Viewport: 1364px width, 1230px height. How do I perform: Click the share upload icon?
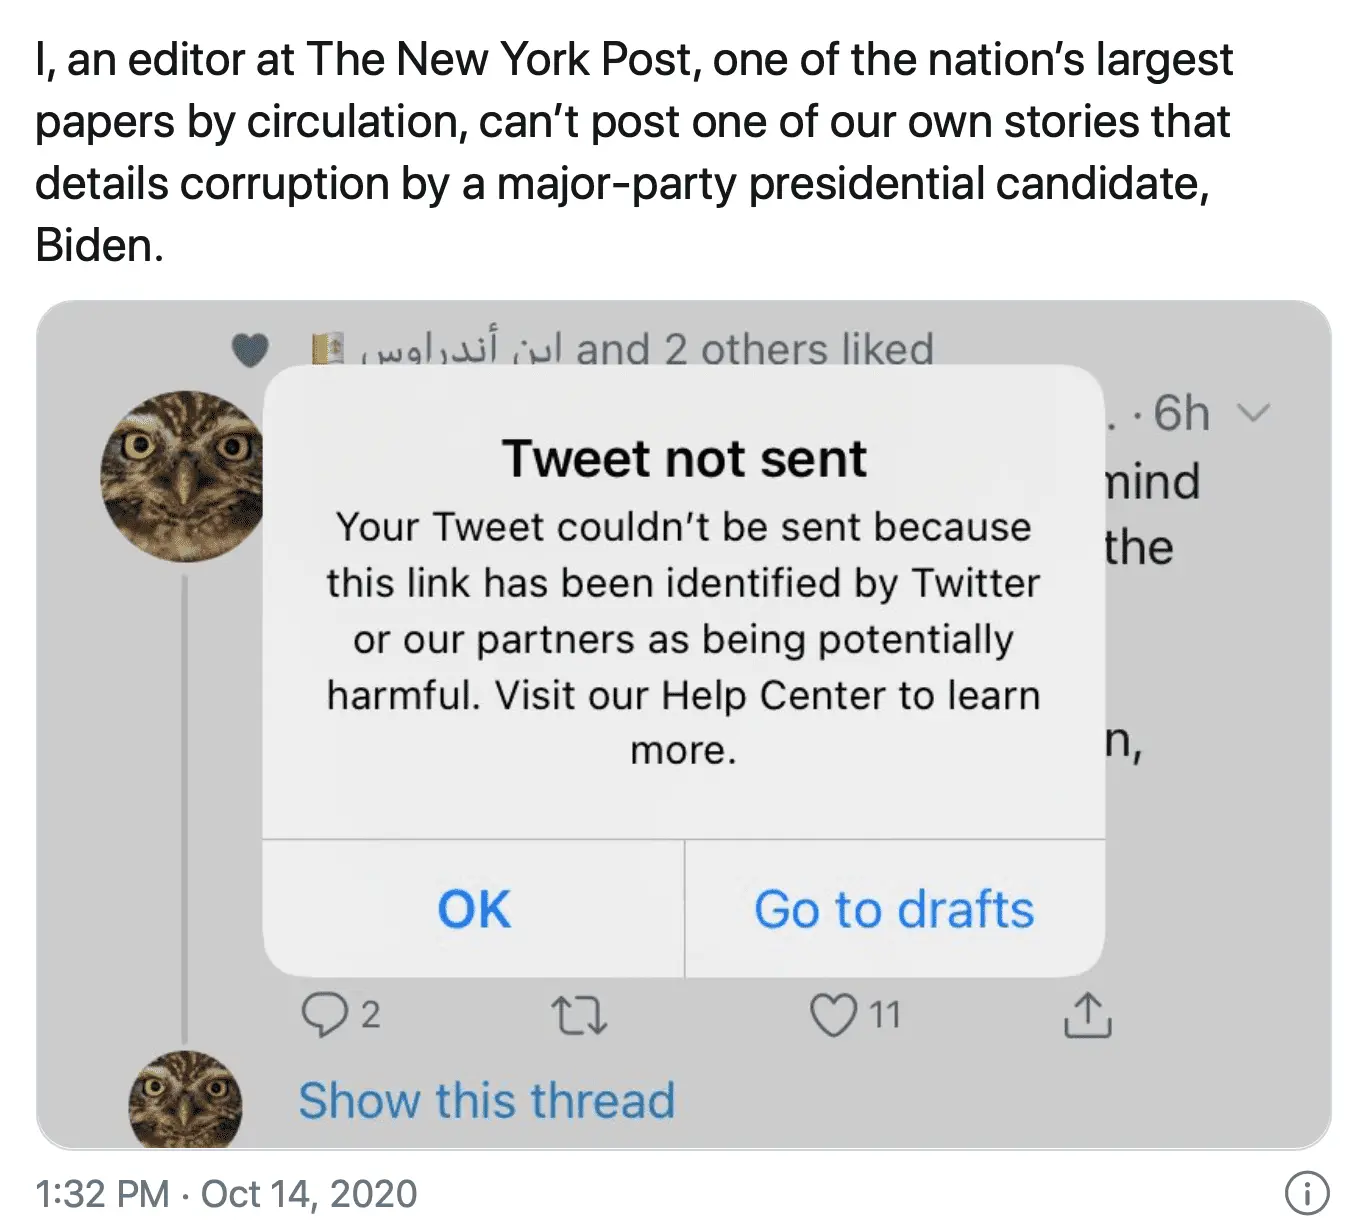point(1087,1016)
